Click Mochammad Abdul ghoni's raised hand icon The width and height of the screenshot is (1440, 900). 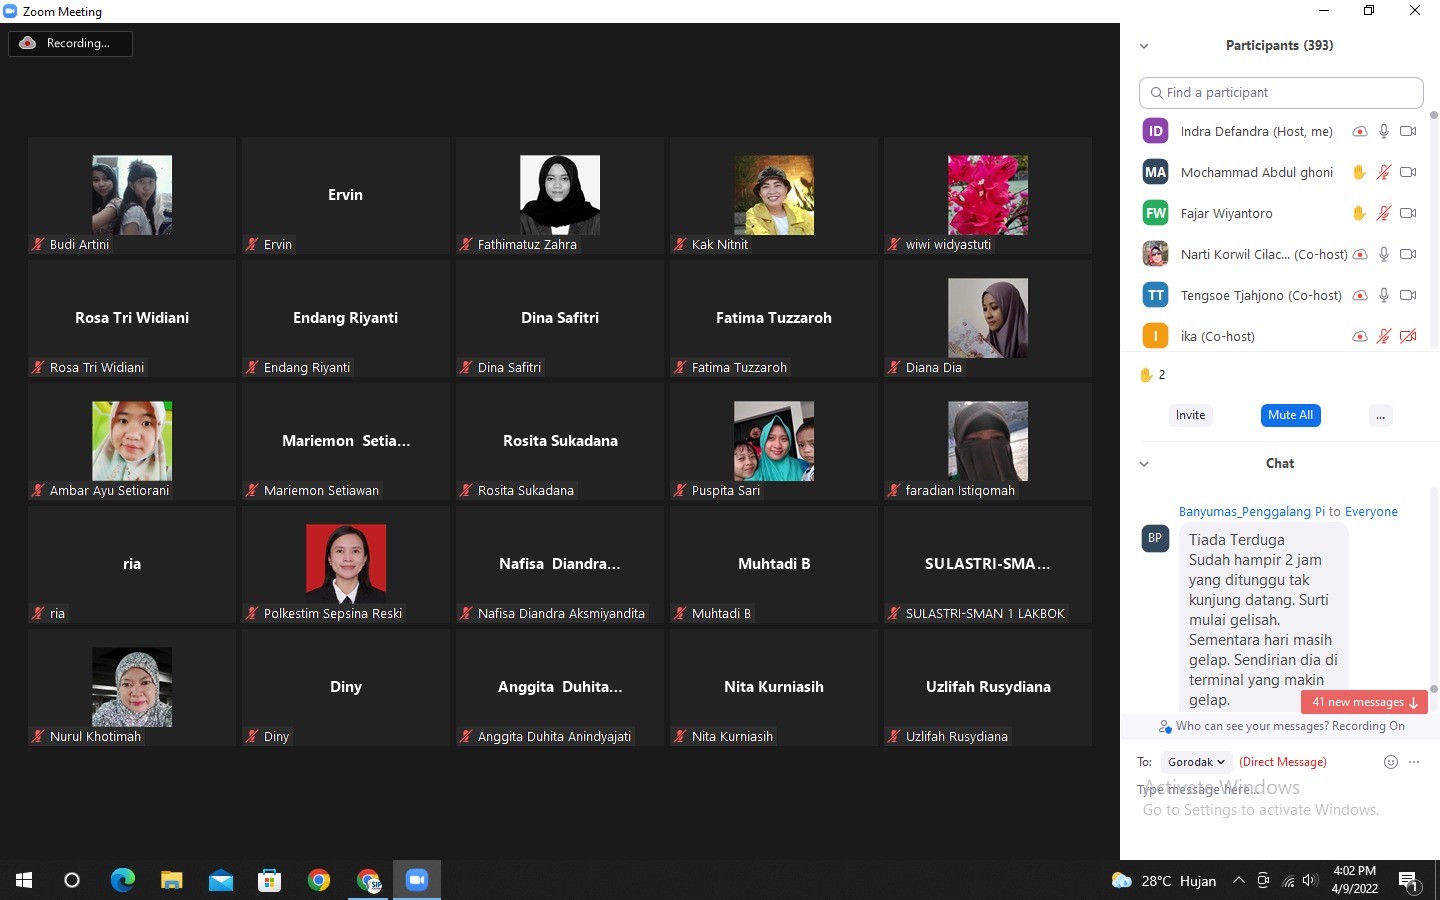(x=1359, y=172)
